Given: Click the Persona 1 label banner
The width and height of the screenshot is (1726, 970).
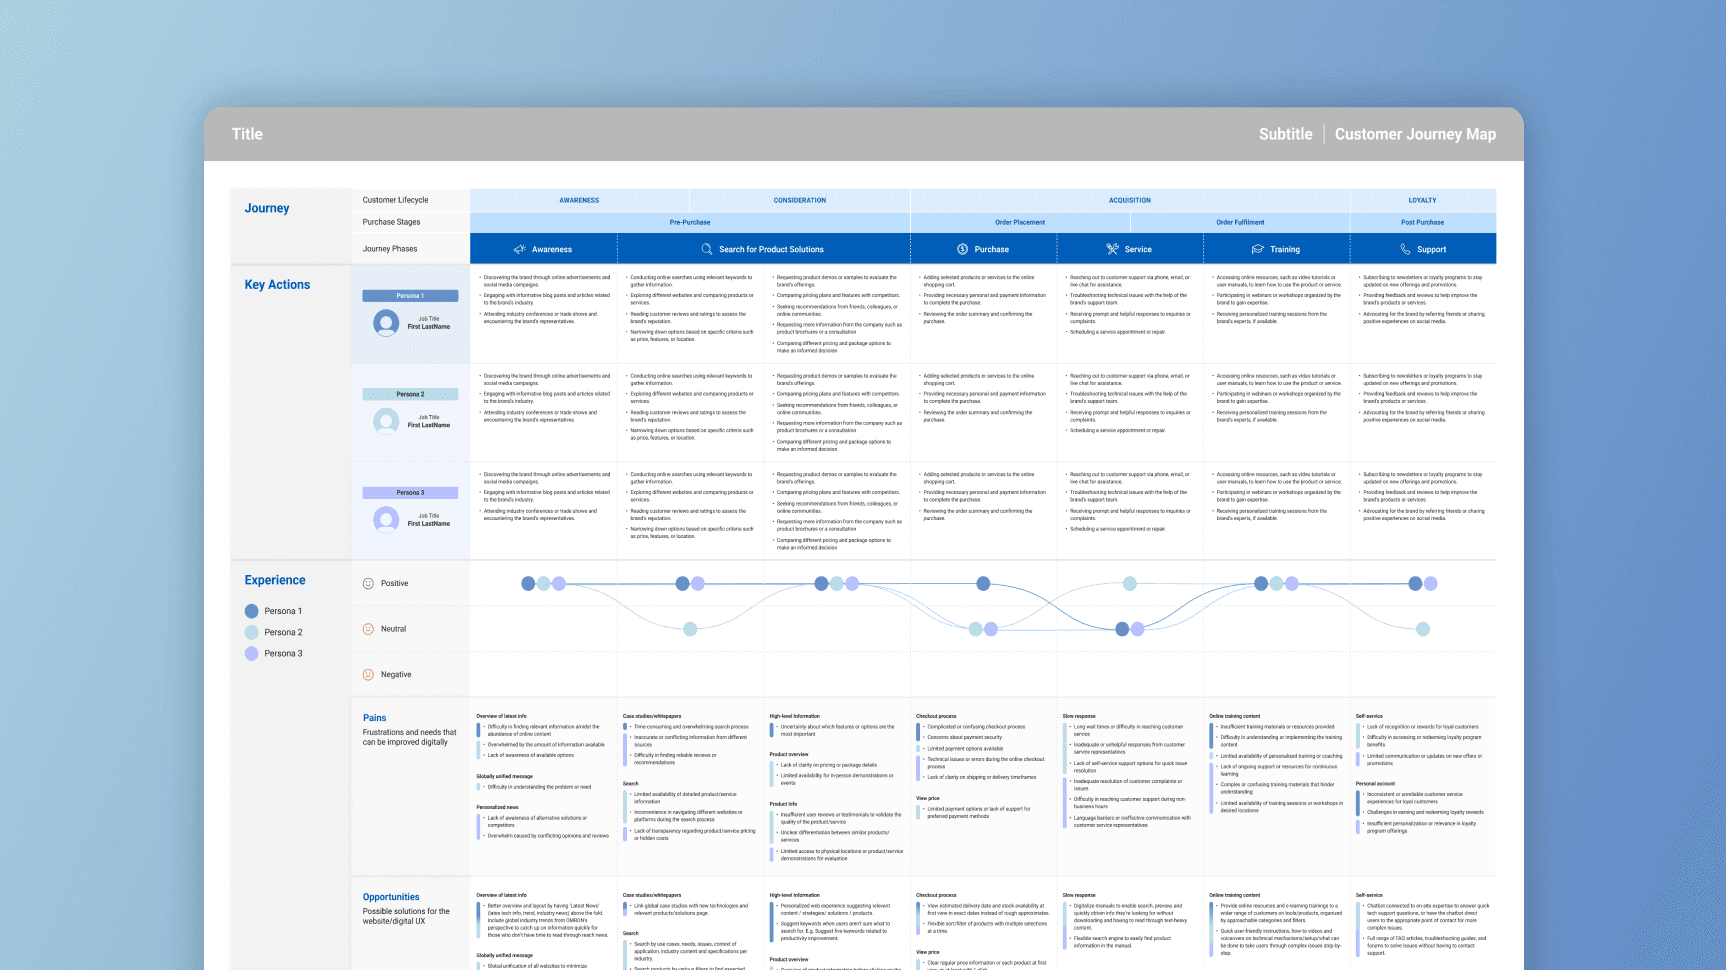Looking at the screenshot, I should [410, 296].
